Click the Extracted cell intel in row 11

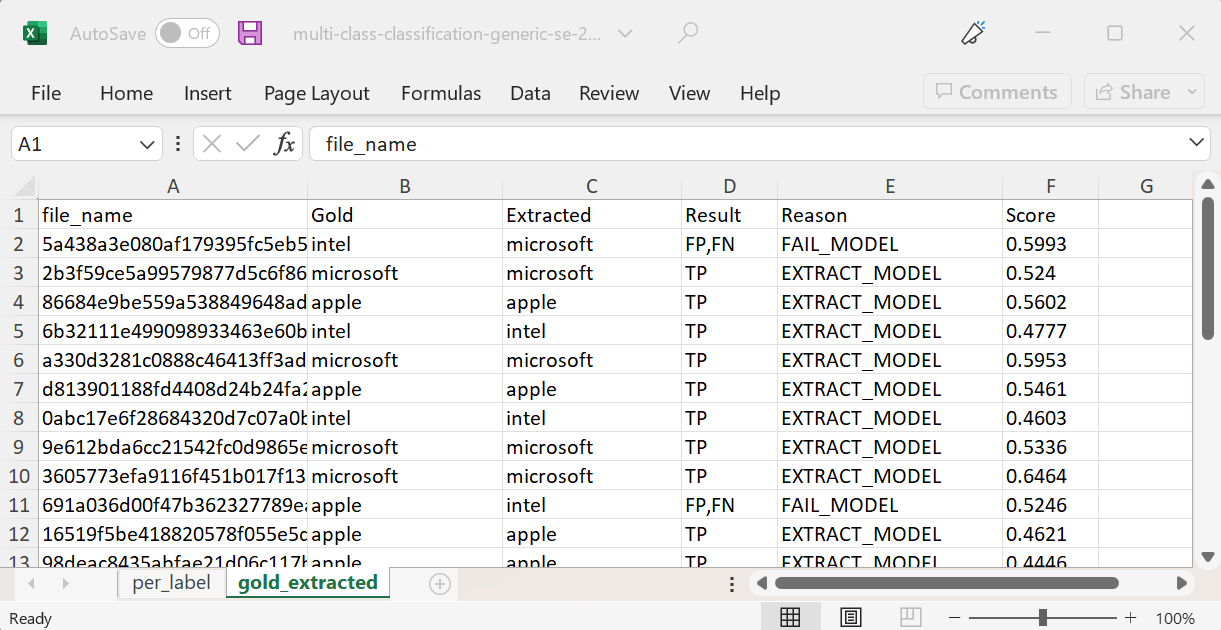coord(592,505)
